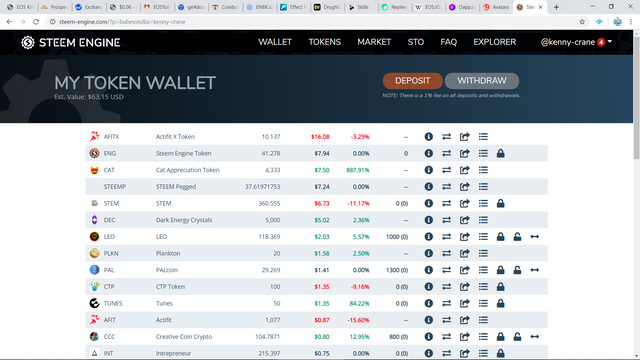
Task: Open send icon for DEC token
Action: (x=464, y=220)
